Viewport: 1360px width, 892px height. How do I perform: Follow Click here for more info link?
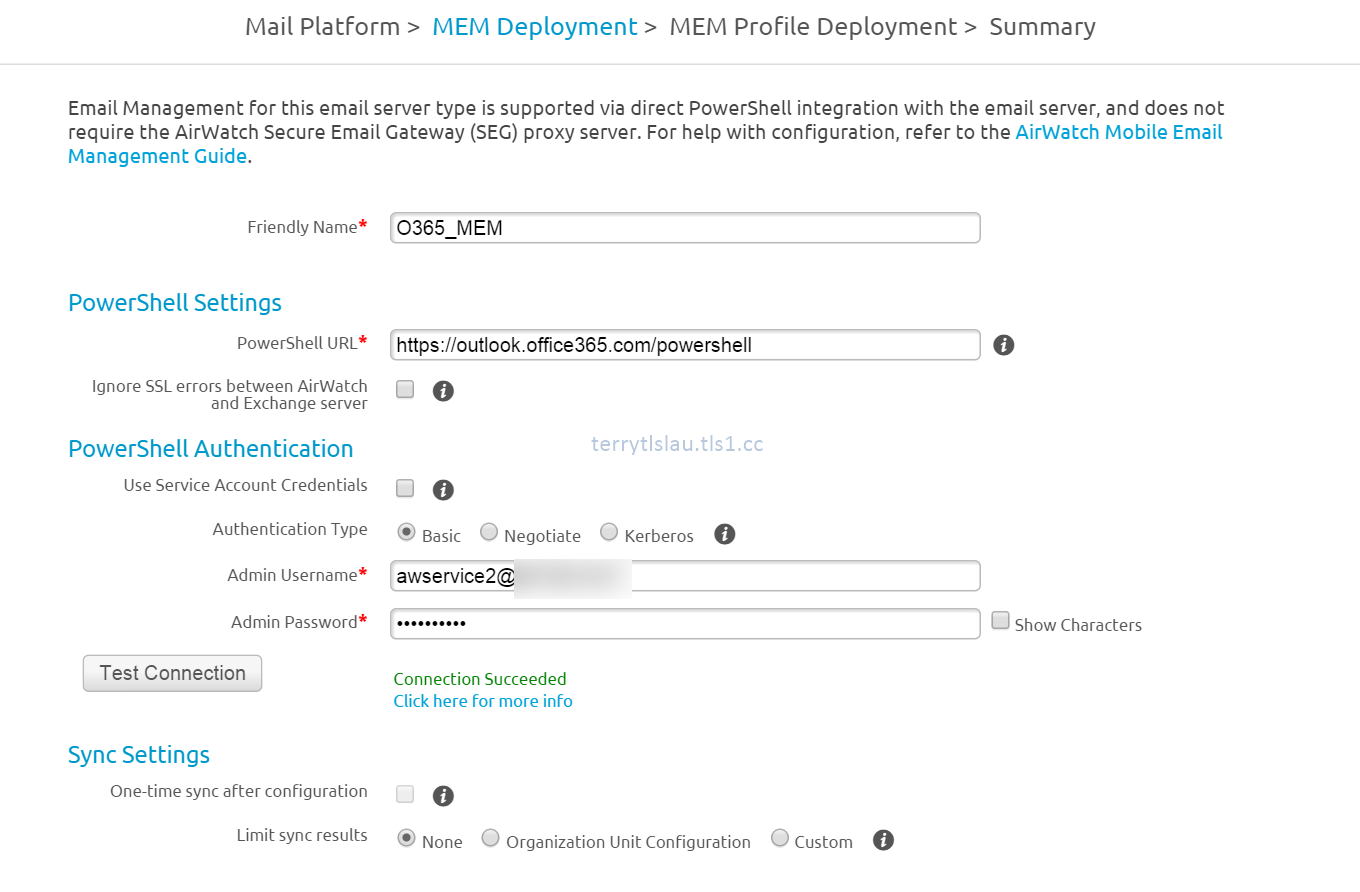483,701
